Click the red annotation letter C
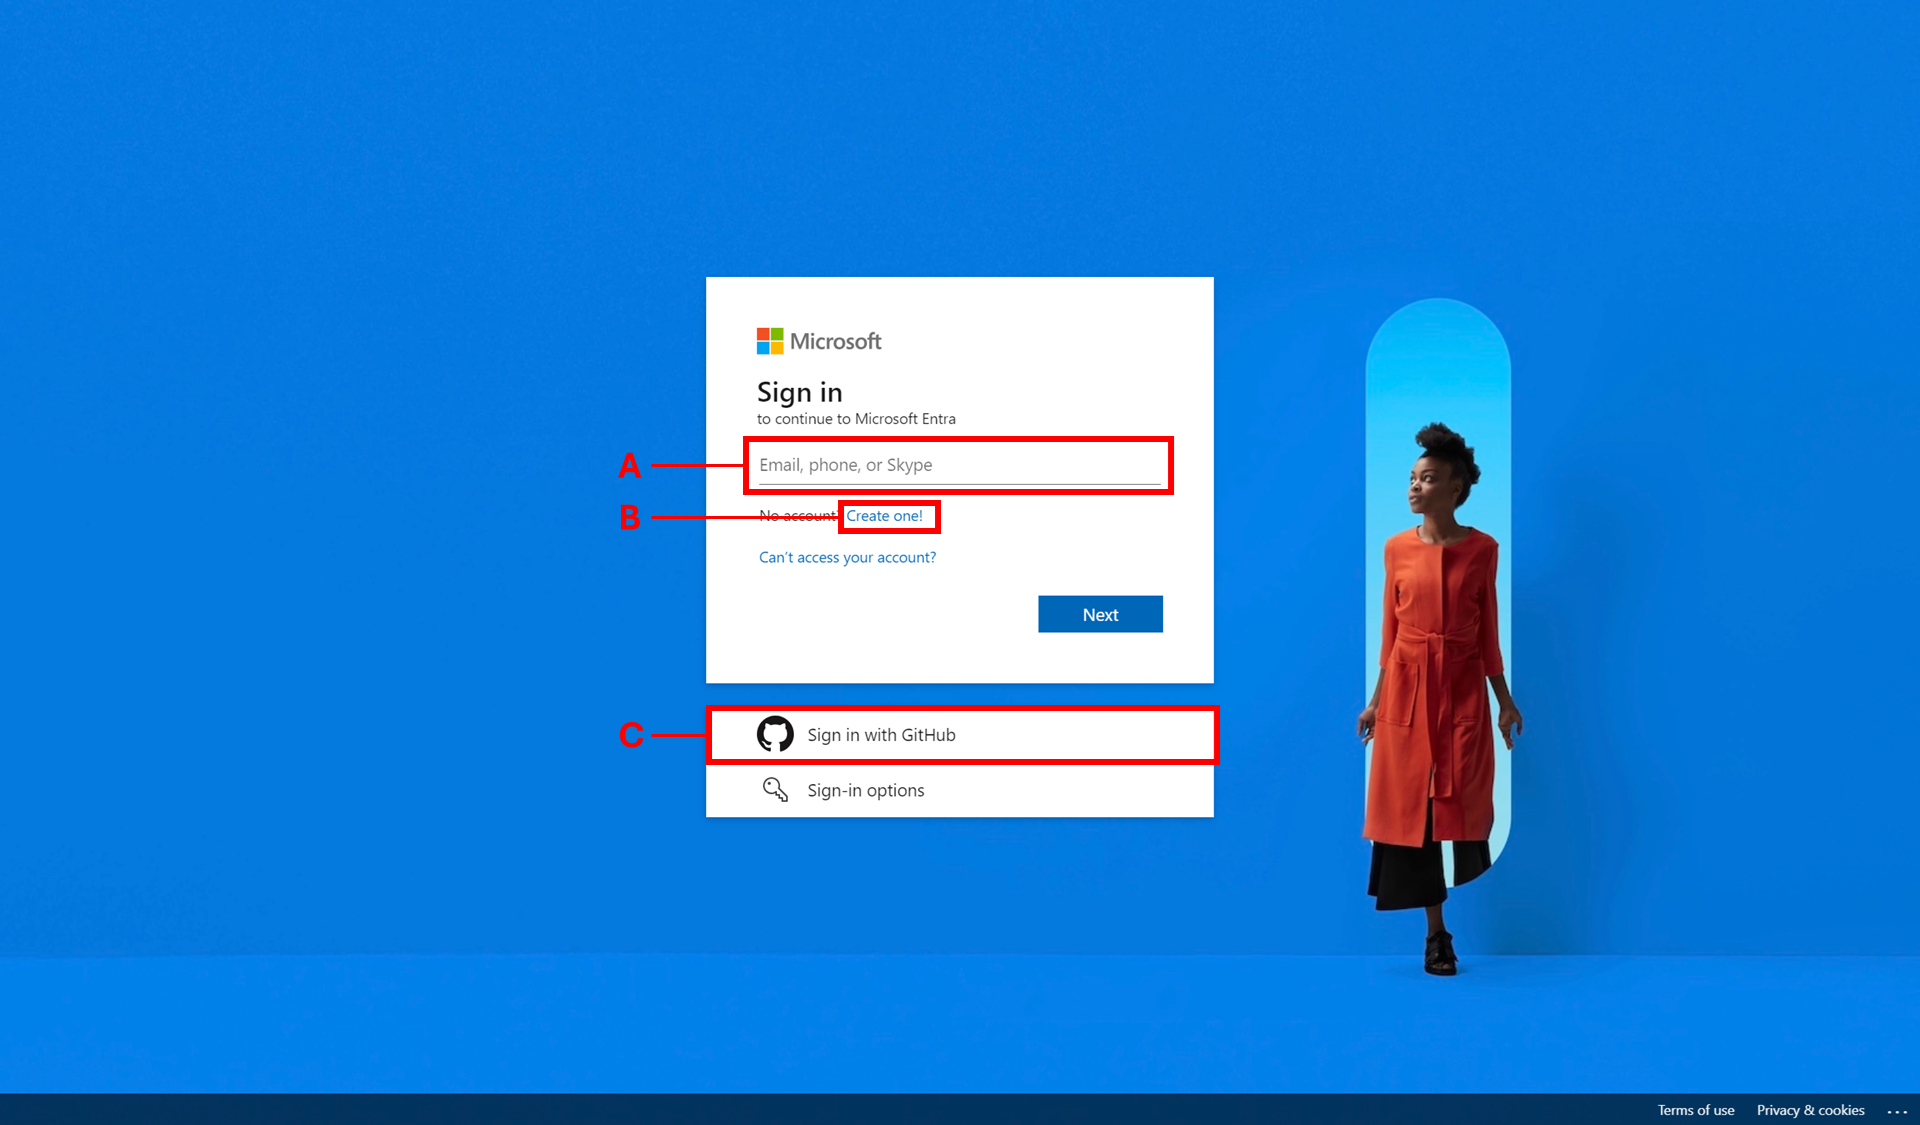 [x=630, y=735]
